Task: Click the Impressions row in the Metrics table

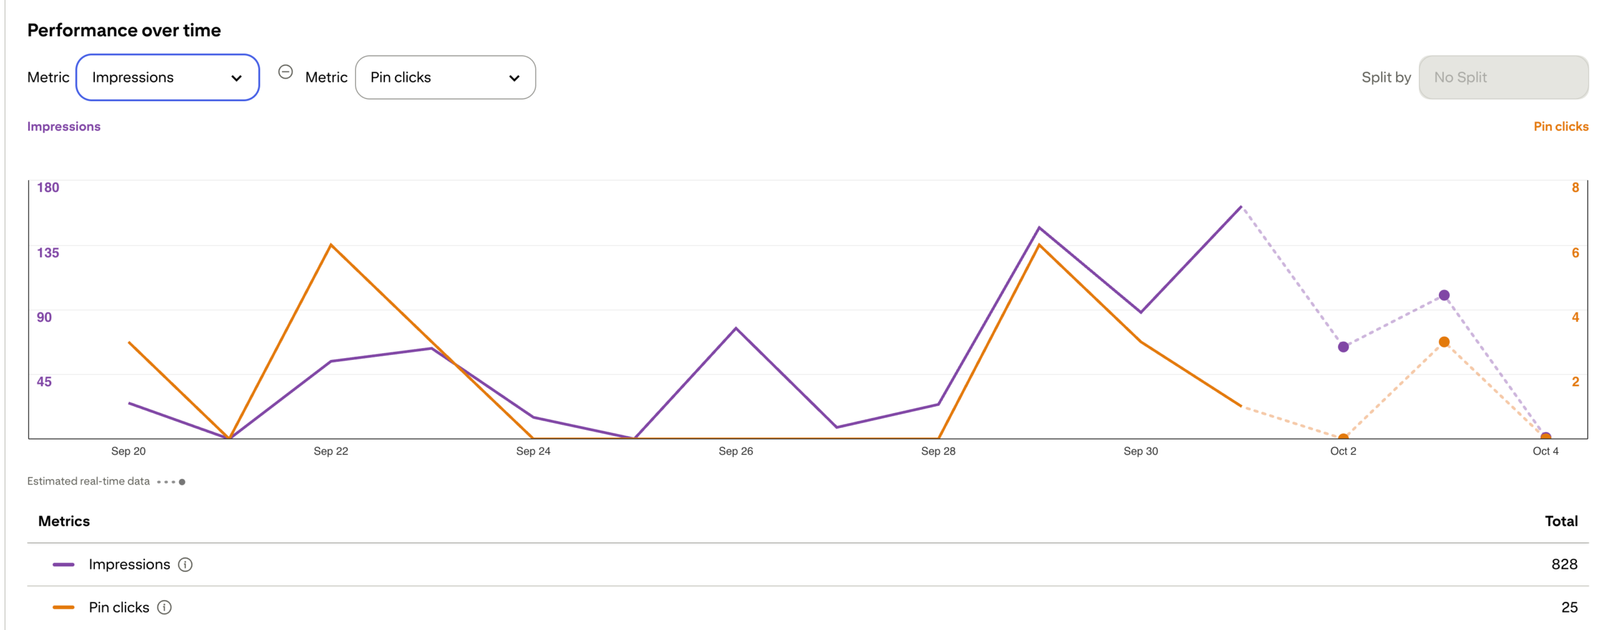Action: (x=808, y=565)
